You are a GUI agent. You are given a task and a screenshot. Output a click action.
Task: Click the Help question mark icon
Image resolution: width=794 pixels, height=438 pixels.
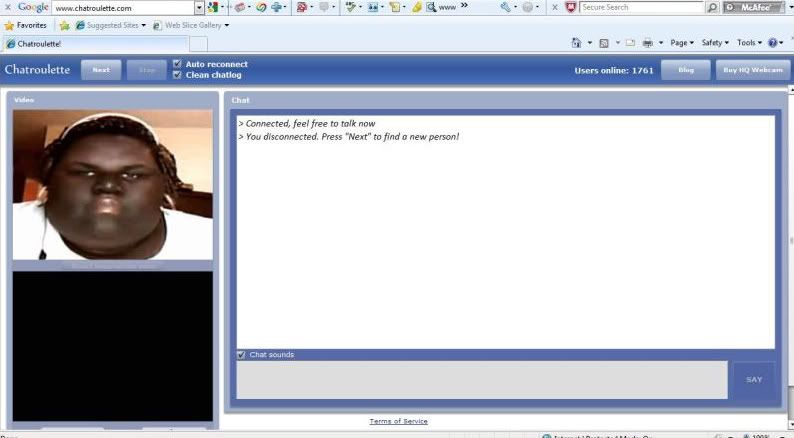773,43
